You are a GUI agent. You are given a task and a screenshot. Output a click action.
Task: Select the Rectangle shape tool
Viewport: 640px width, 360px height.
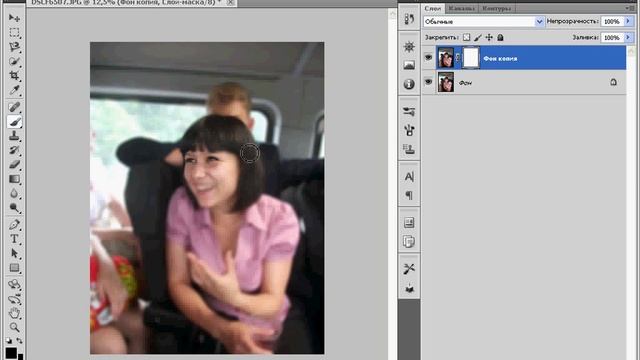[x=14, y=268]
